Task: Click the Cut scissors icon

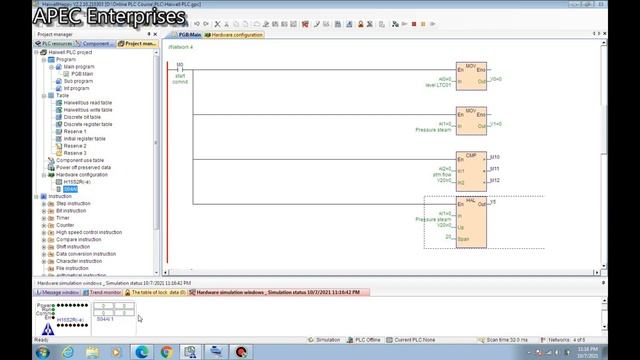Action: pos(218,24)
